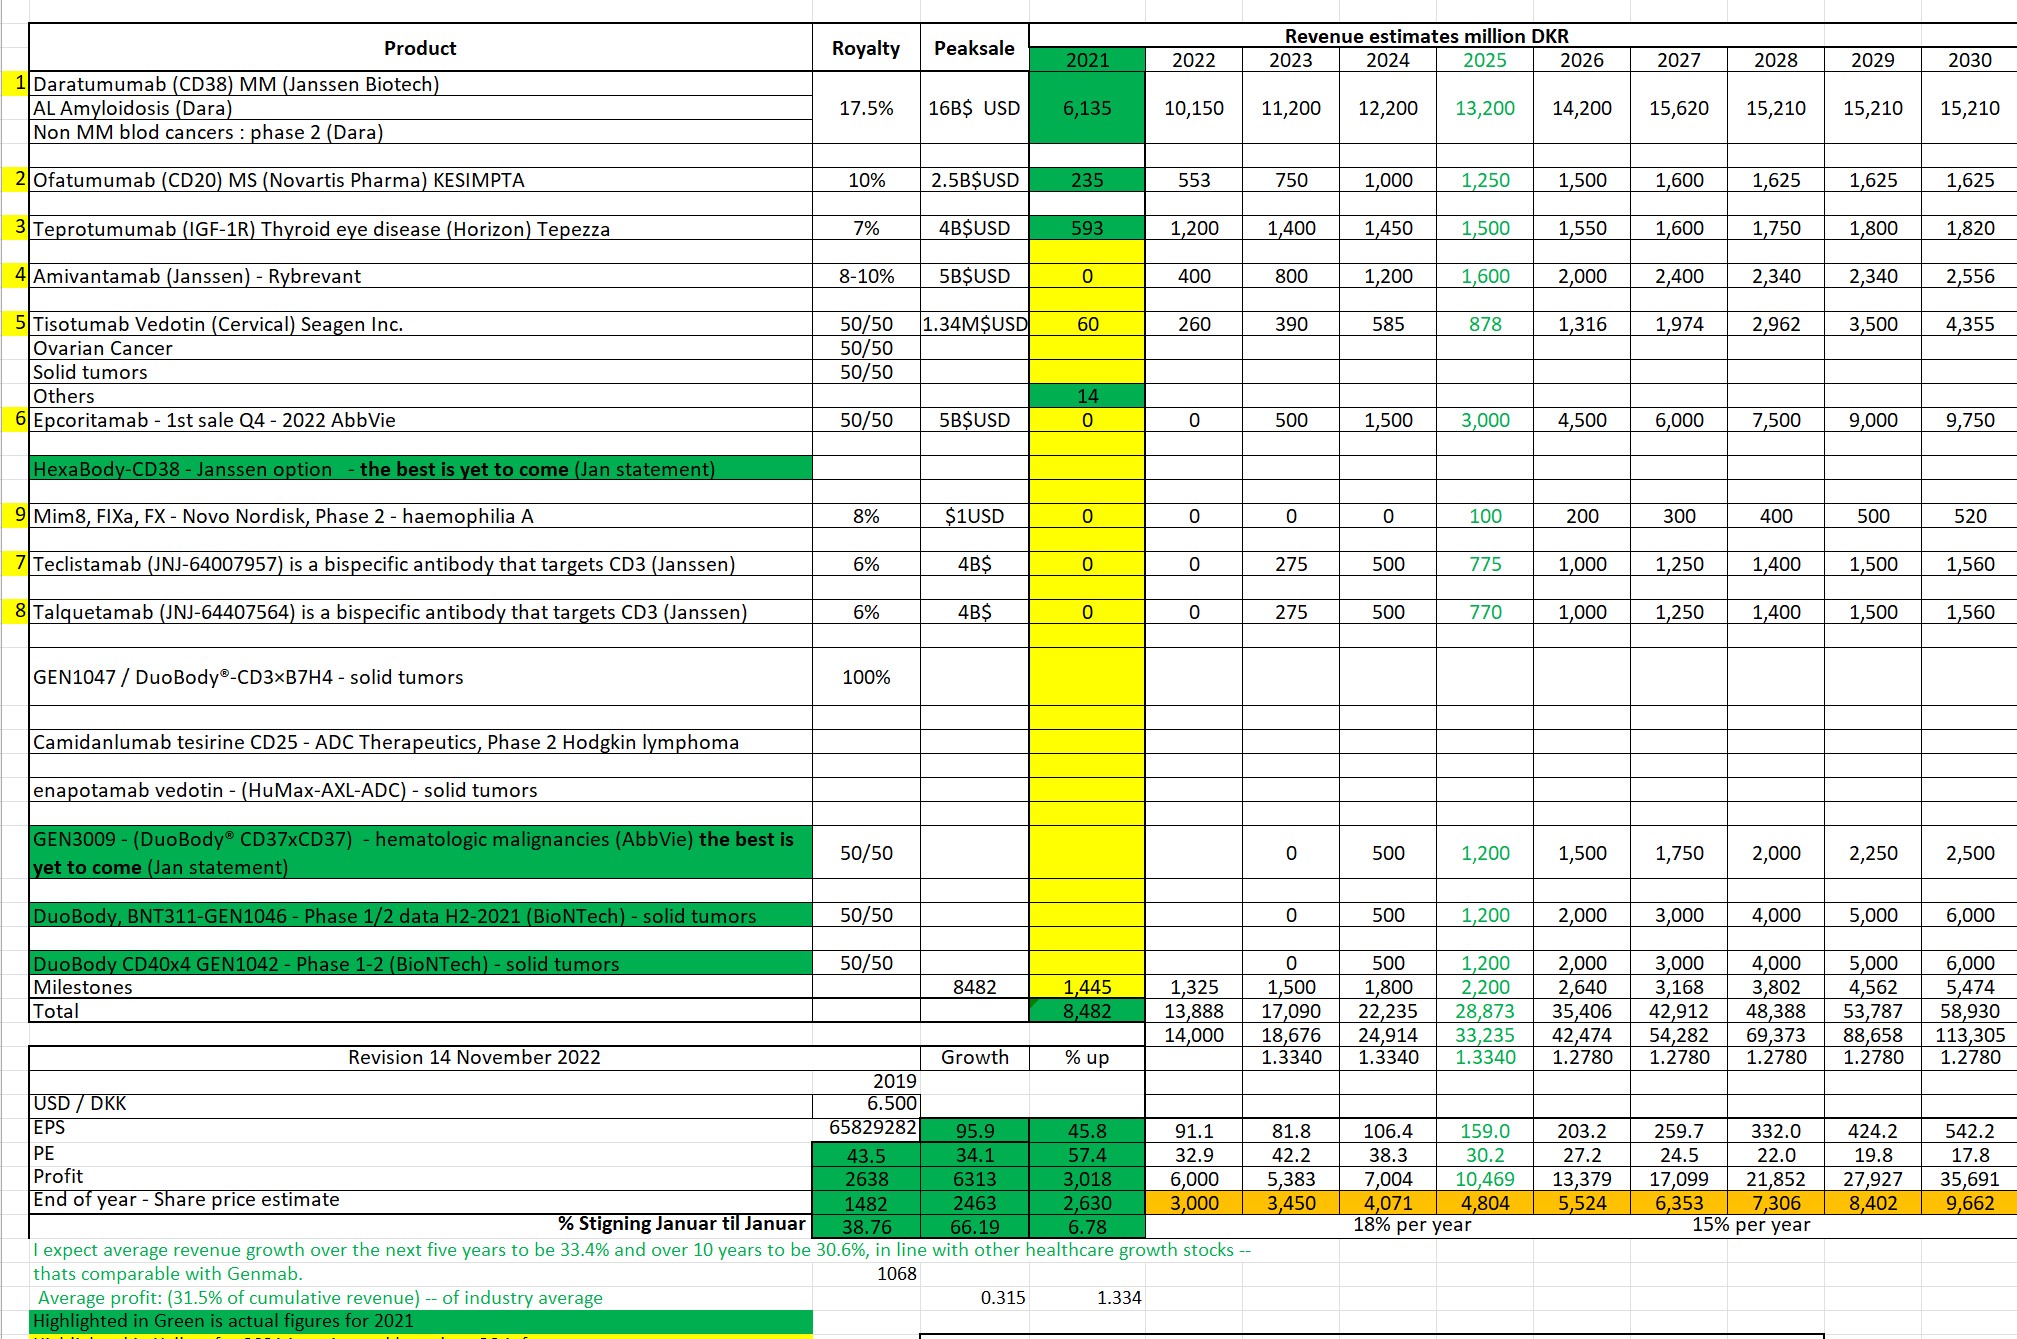
Task: Click the green 14 value in Others row
Action: click(x=1087, y=396)
